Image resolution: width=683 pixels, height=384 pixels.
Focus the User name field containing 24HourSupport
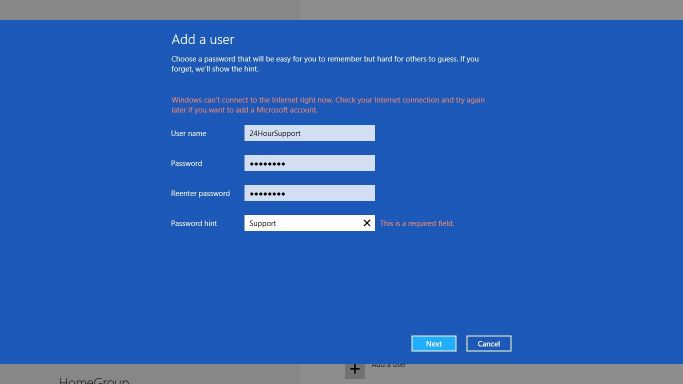coord(309,133)
